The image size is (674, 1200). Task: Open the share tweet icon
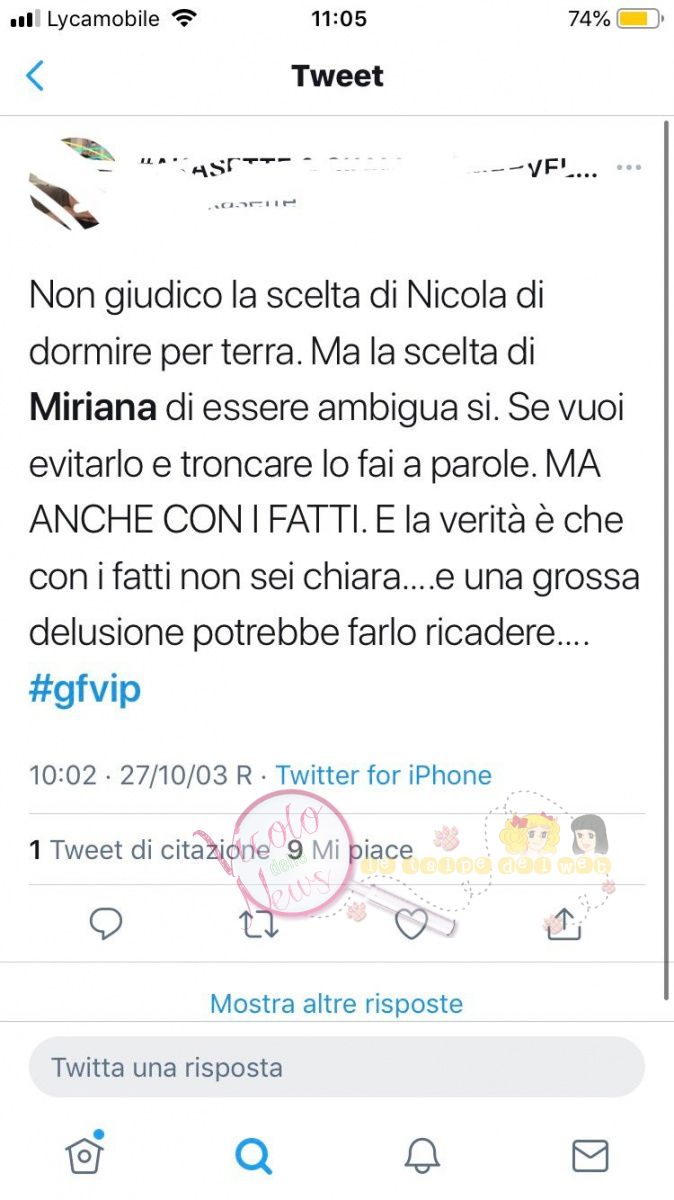564,923
